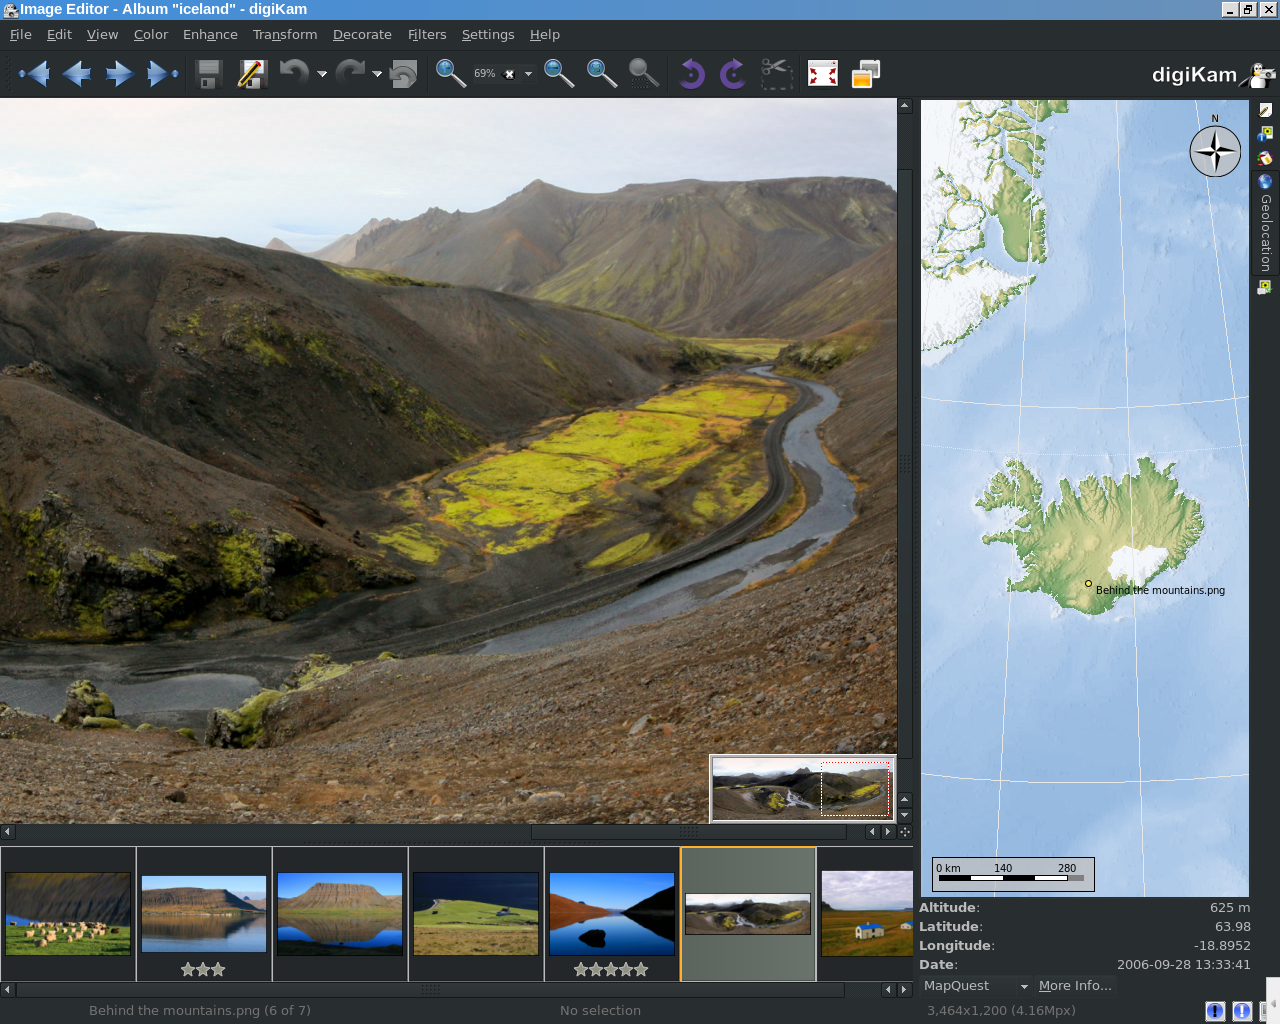The image size is (1280, 1024).
Task: Select the three-star rated lake thumbnail
Action: click(x=204, y=913)
